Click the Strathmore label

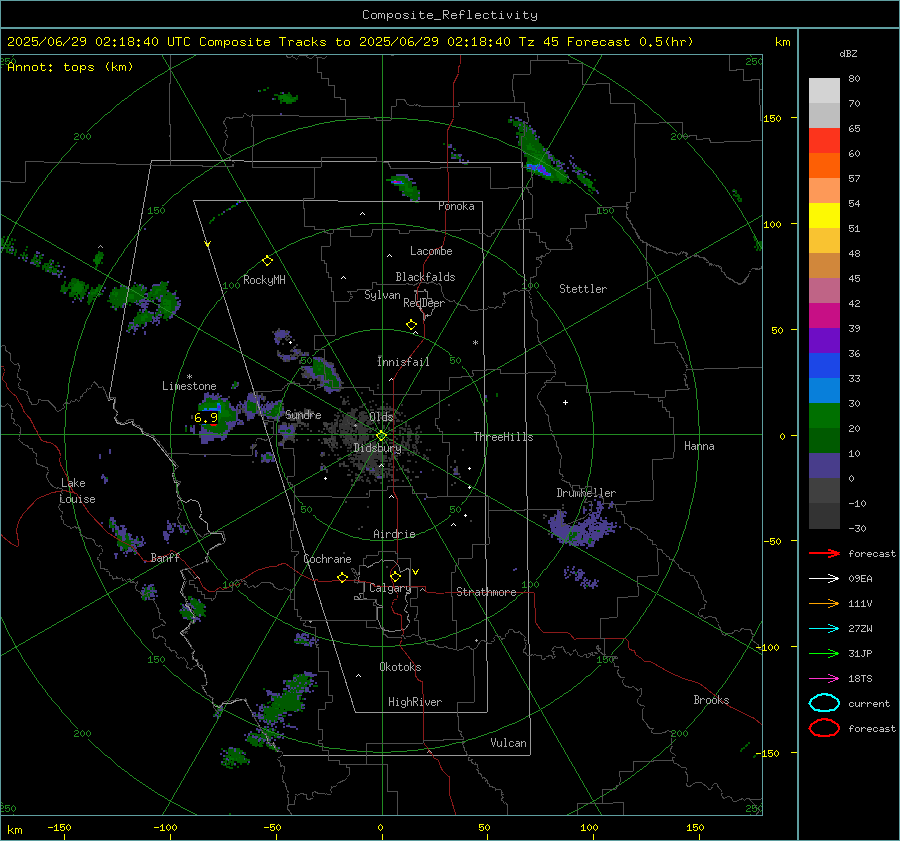pos(486,592)
